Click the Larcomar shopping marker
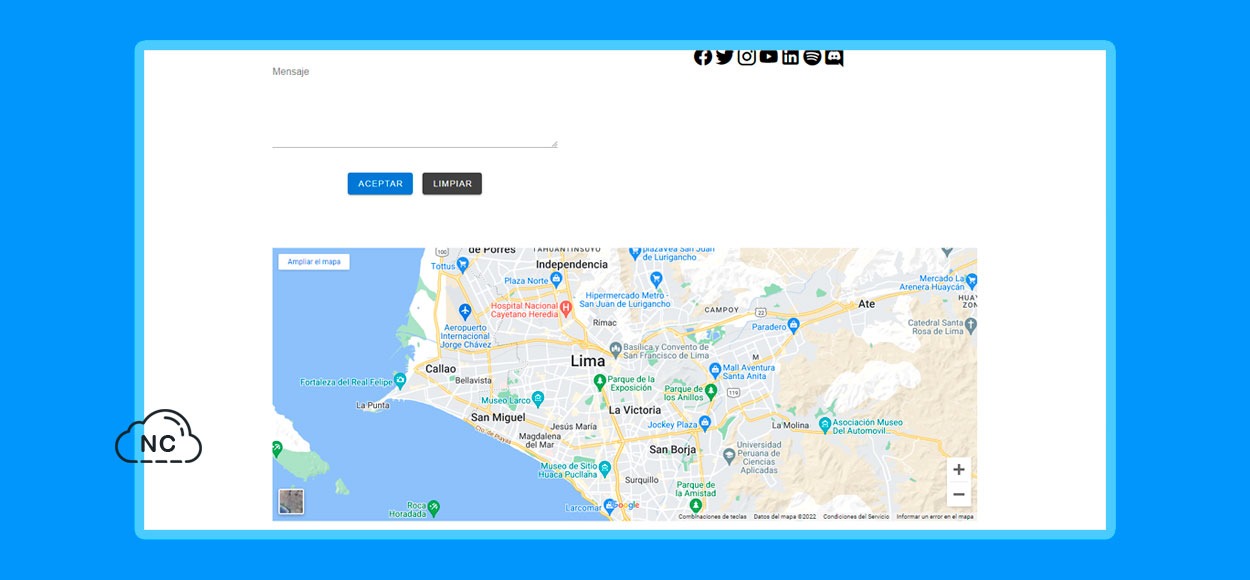The height and width of the screenshot is (580, 1250). [x=609, y=506]
